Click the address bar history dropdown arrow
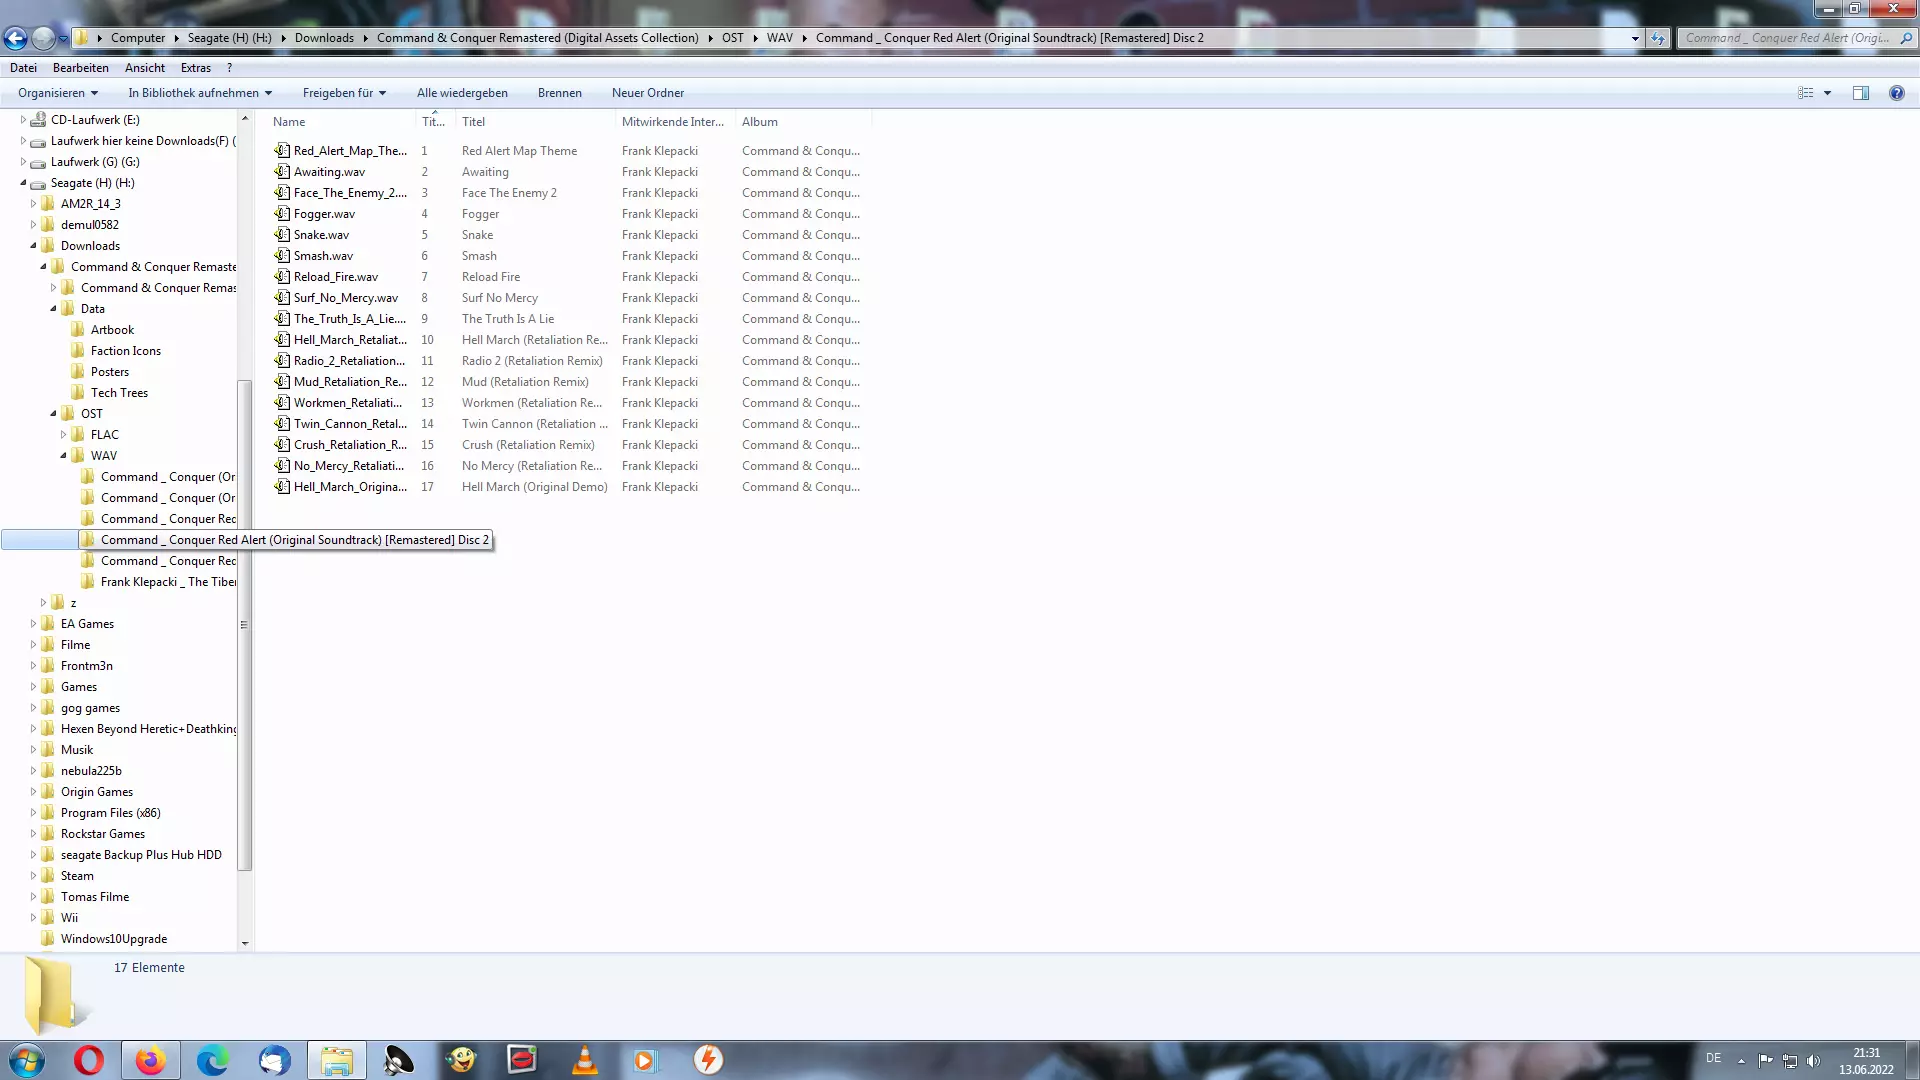The height and width of the screenshot is (1080, 1920). coord(1635,38)
